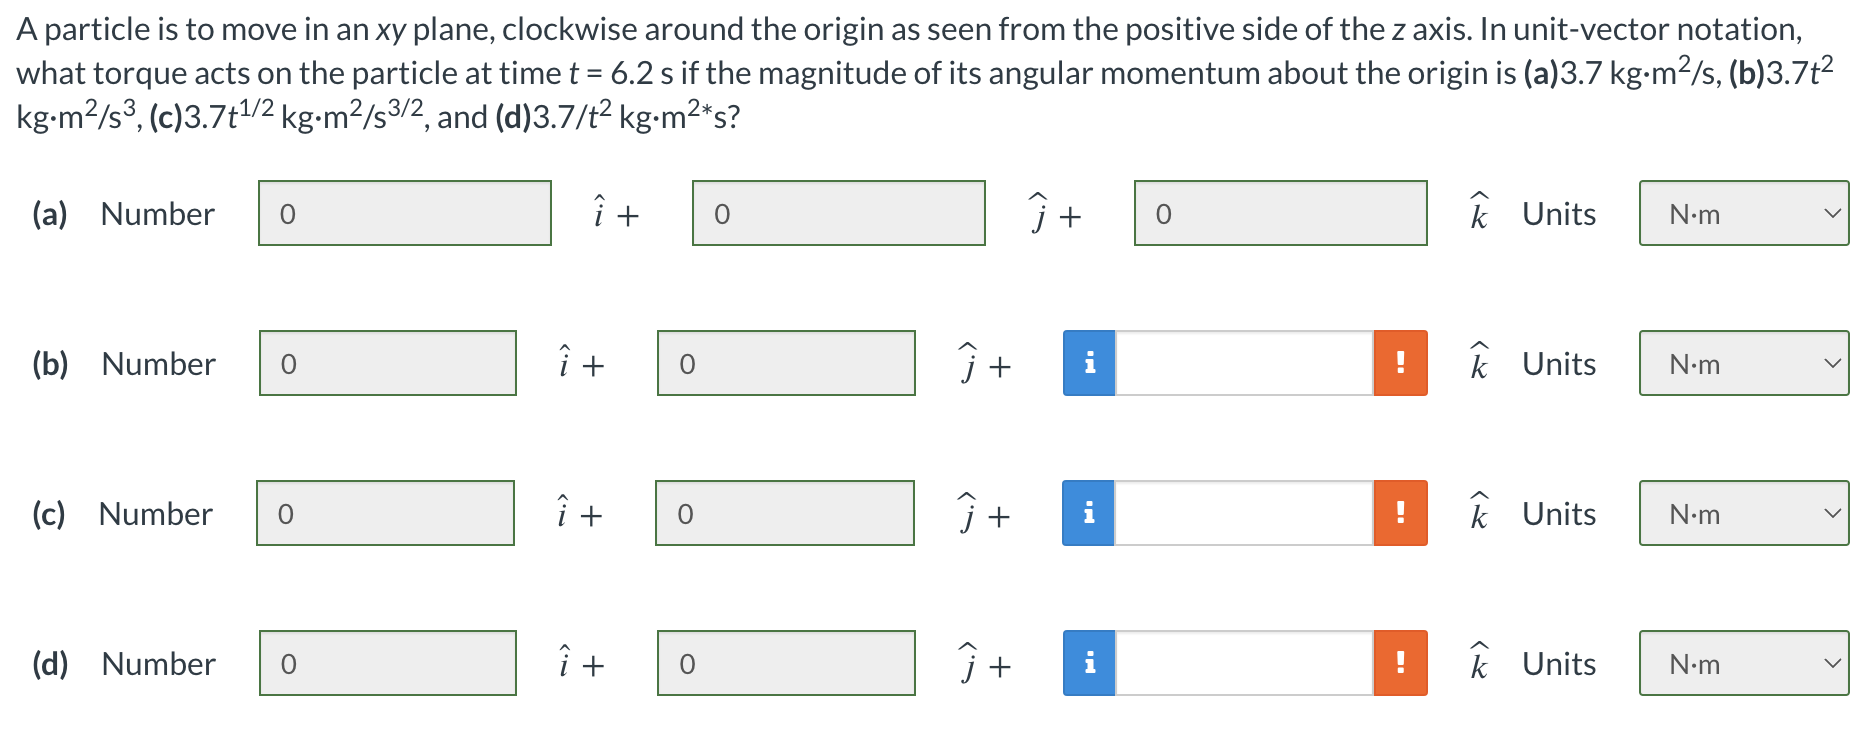Click the ĵ component field in part (b)
1866x730 pixels.
(x=786, y=364)
